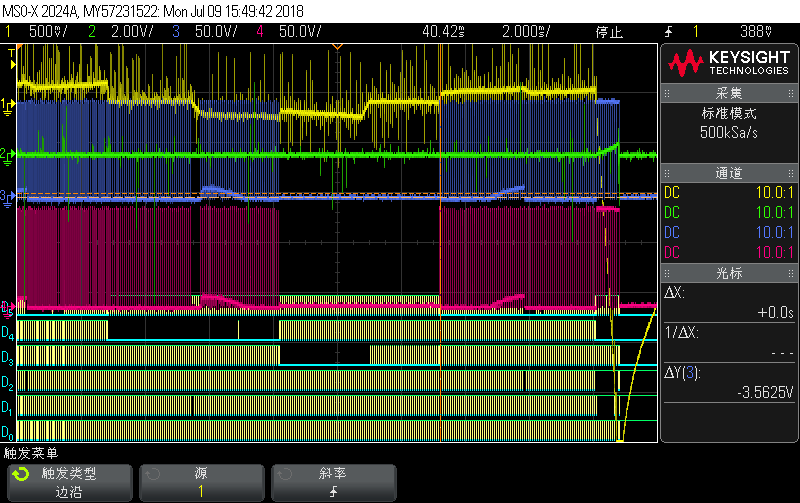Select the 源 trigger source softkey
This screenshot has width=800, height=503.
pos(202,483)
